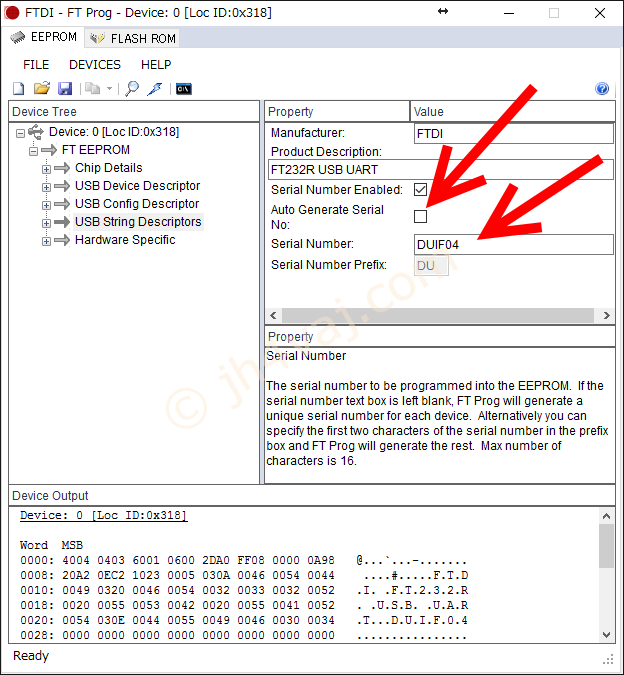Click the arrow icon beside Hardware Specific
624x675 pixels.
[62, 240]
